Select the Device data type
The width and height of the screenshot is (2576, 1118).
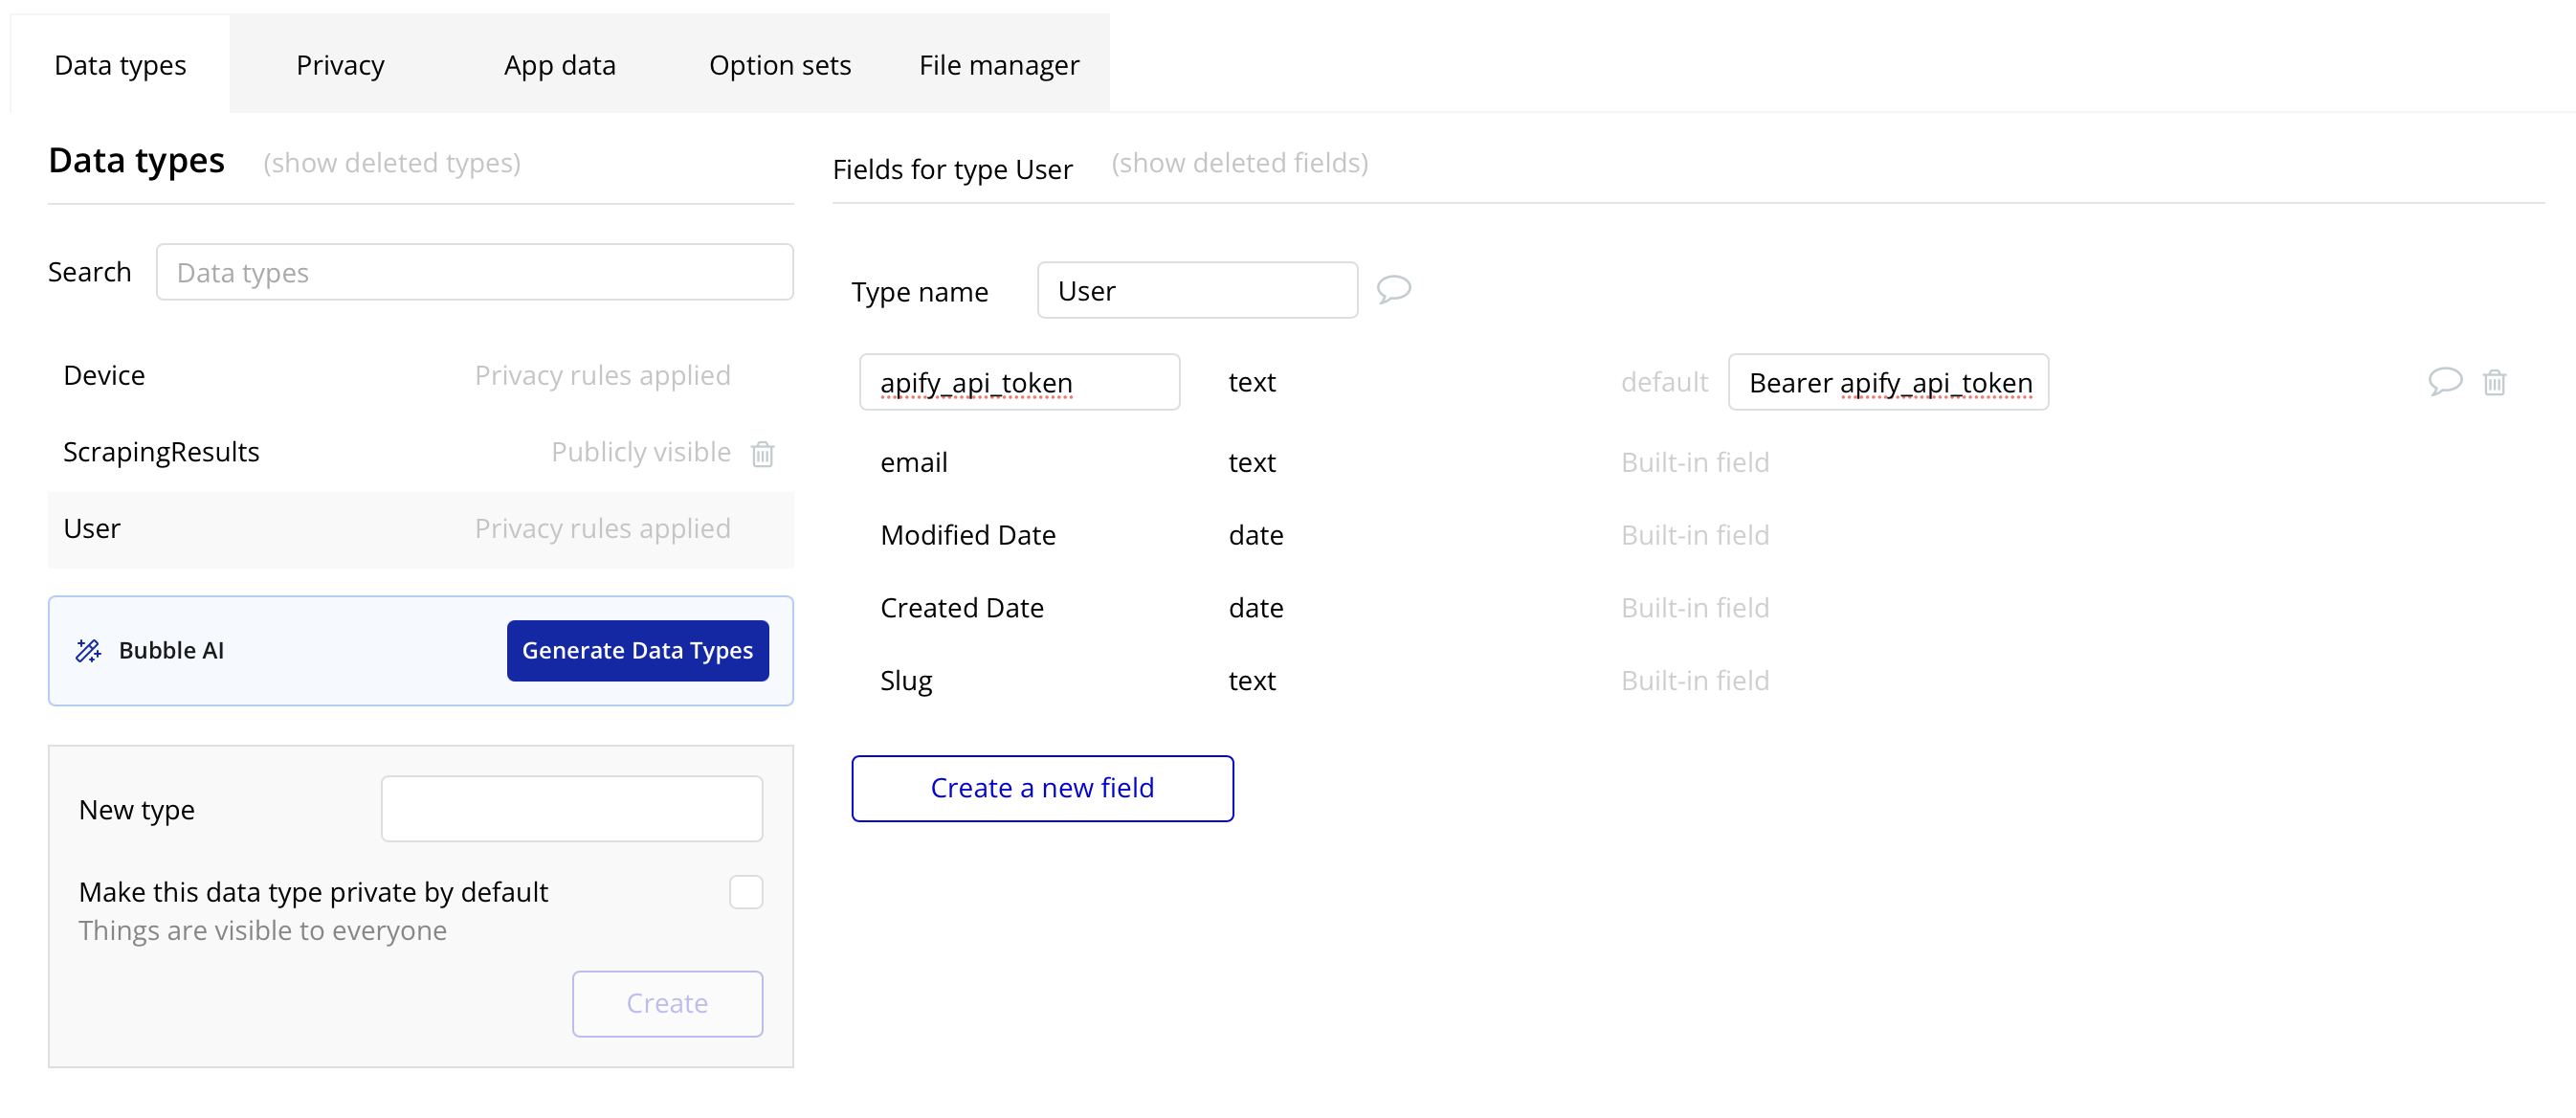(x=104, y=376)
